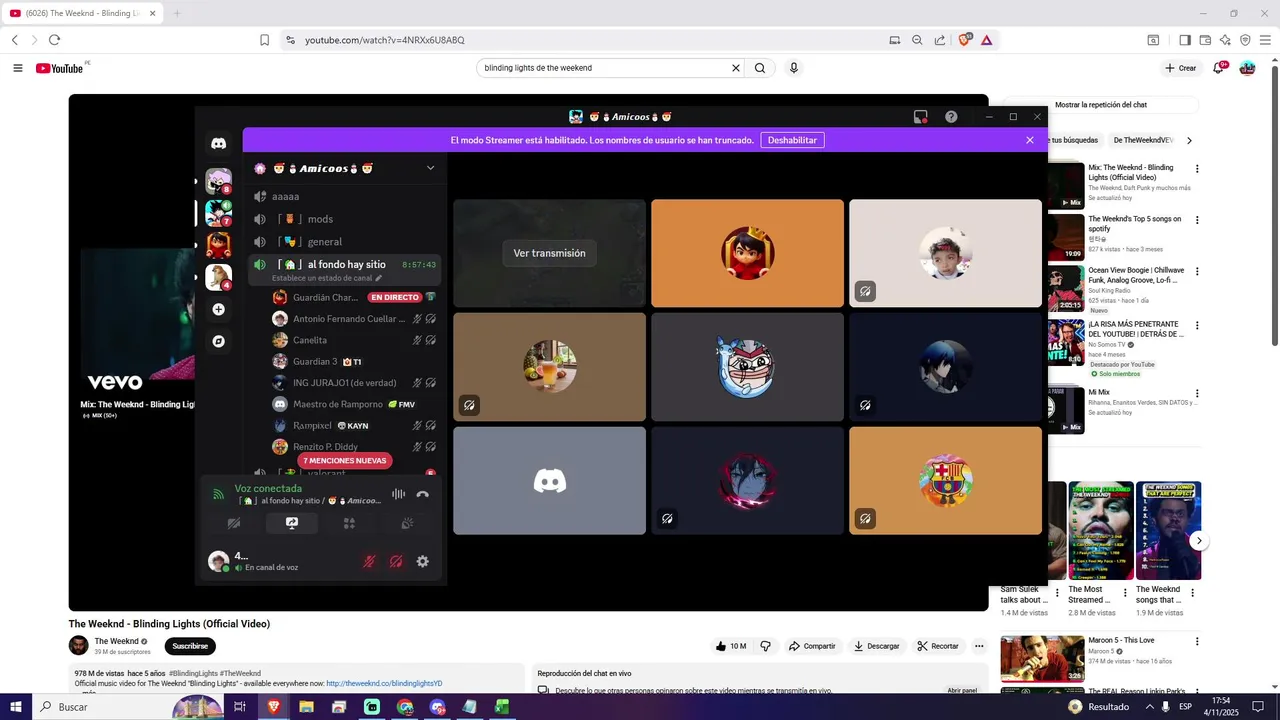Start YouTube voice search microphone
Screen dimensions: 1280x720
[794, 68]
